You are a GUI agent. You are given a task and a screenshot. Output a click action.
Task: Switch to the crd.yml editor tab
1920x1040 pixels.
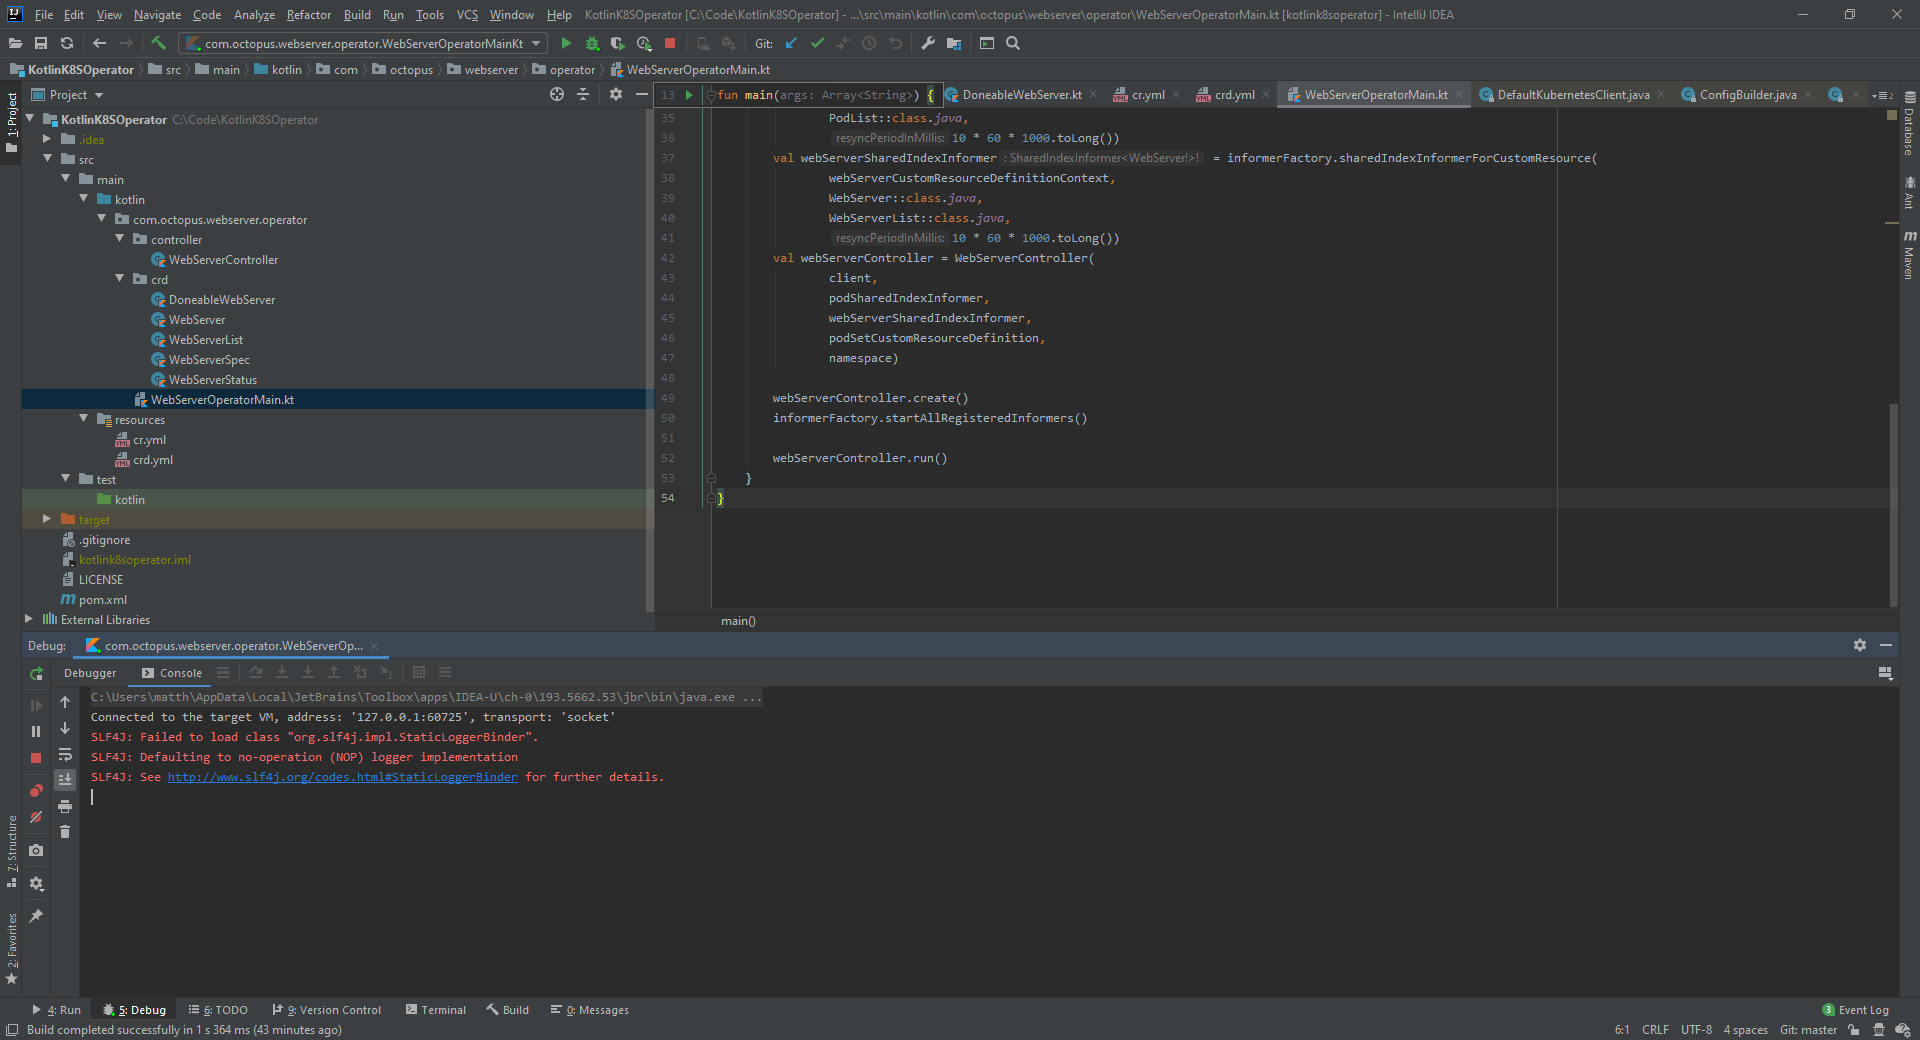[1233, 95]
